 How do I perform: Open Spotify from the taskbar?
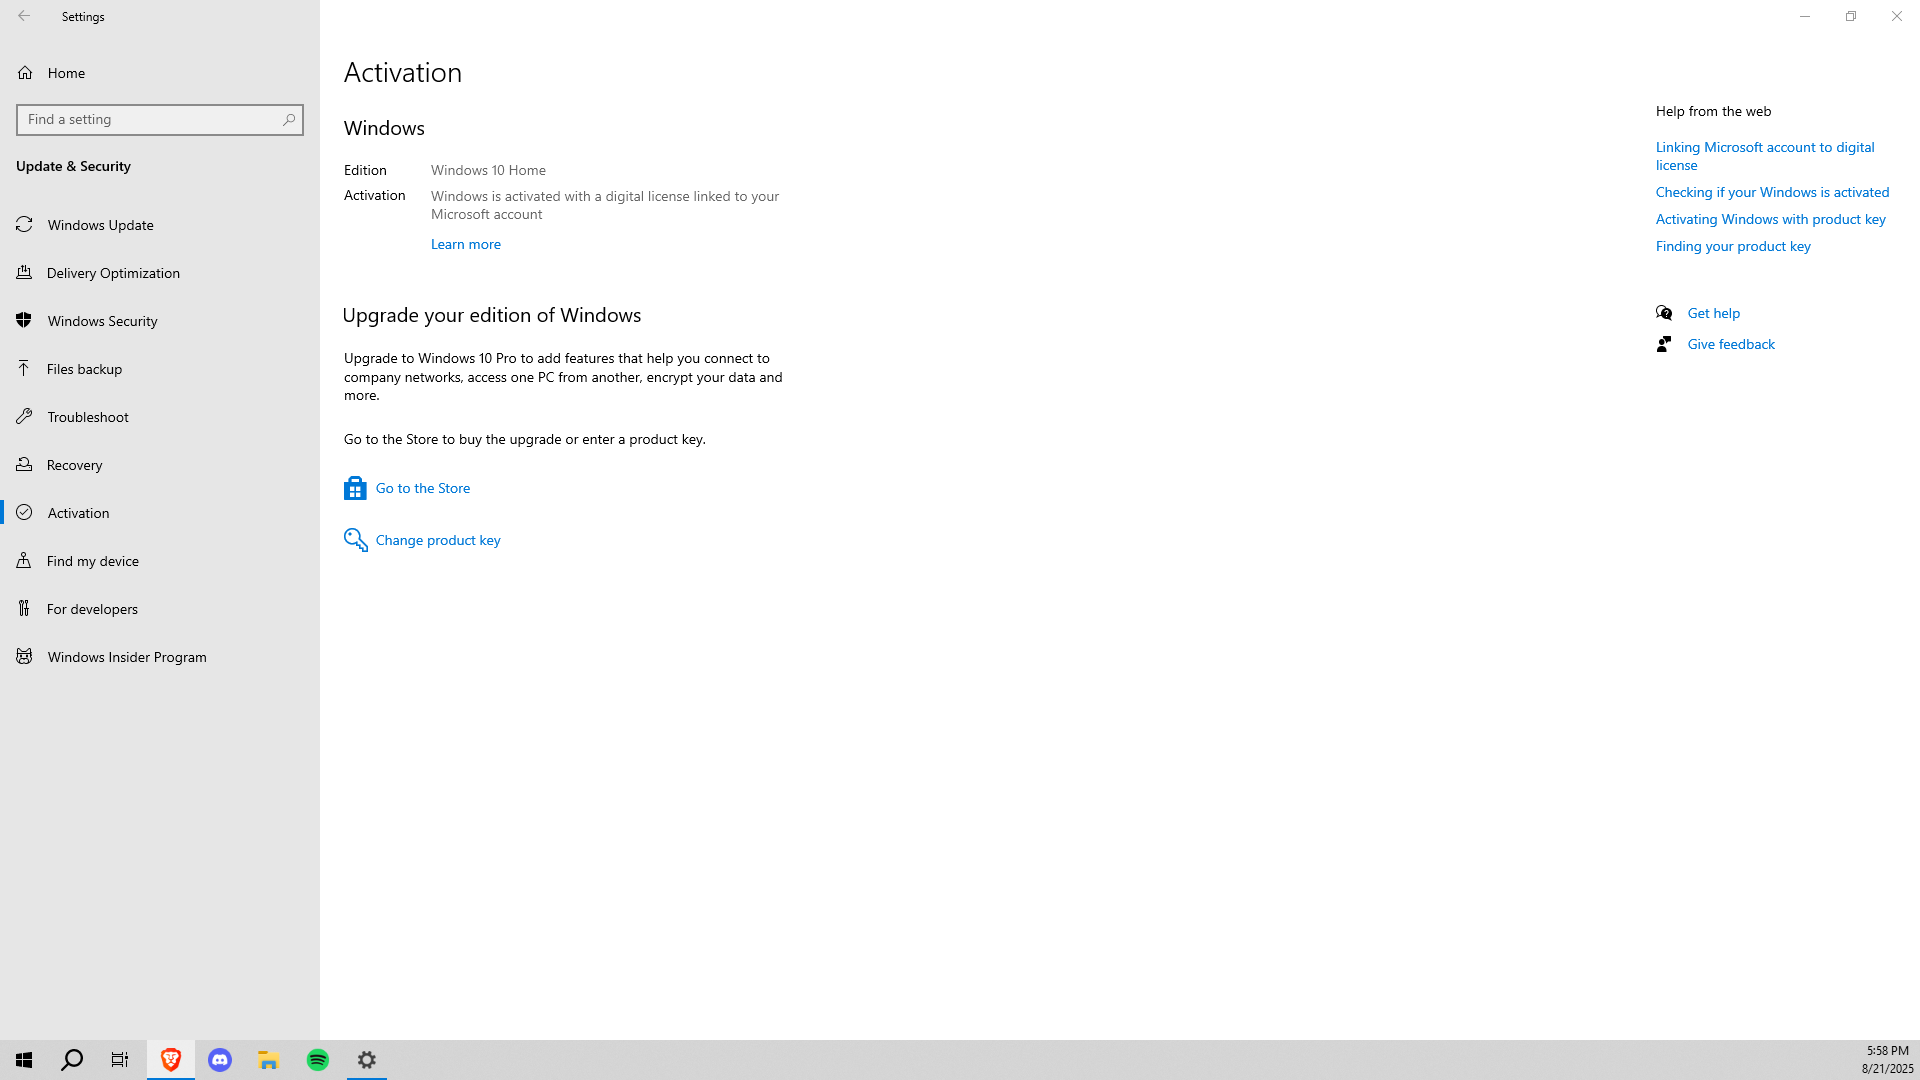click(318, 1060)
